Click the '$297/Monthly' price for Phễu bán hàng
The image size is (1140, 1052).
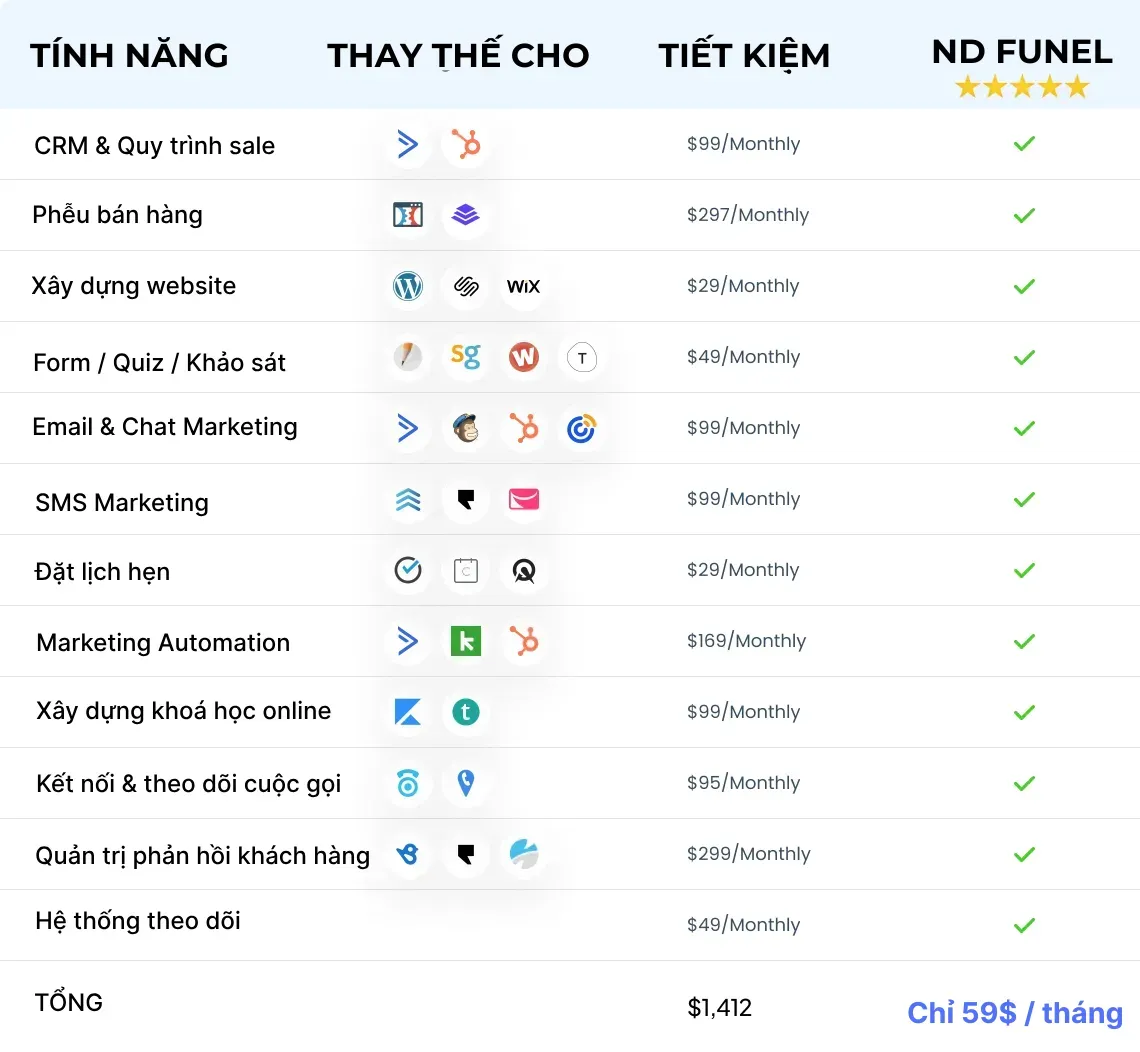coord(747,215)
